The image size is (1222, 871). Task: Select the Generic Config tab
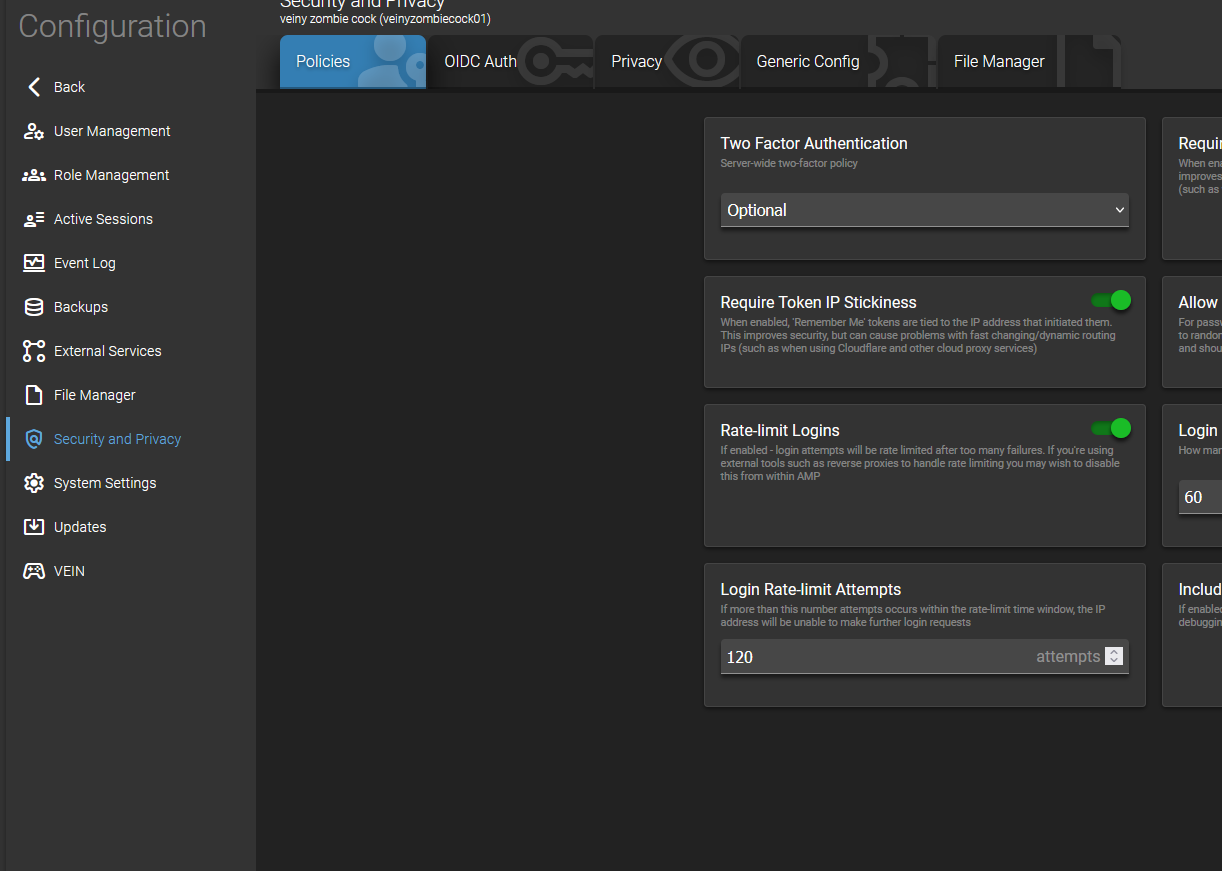click(x=807, y=62)
